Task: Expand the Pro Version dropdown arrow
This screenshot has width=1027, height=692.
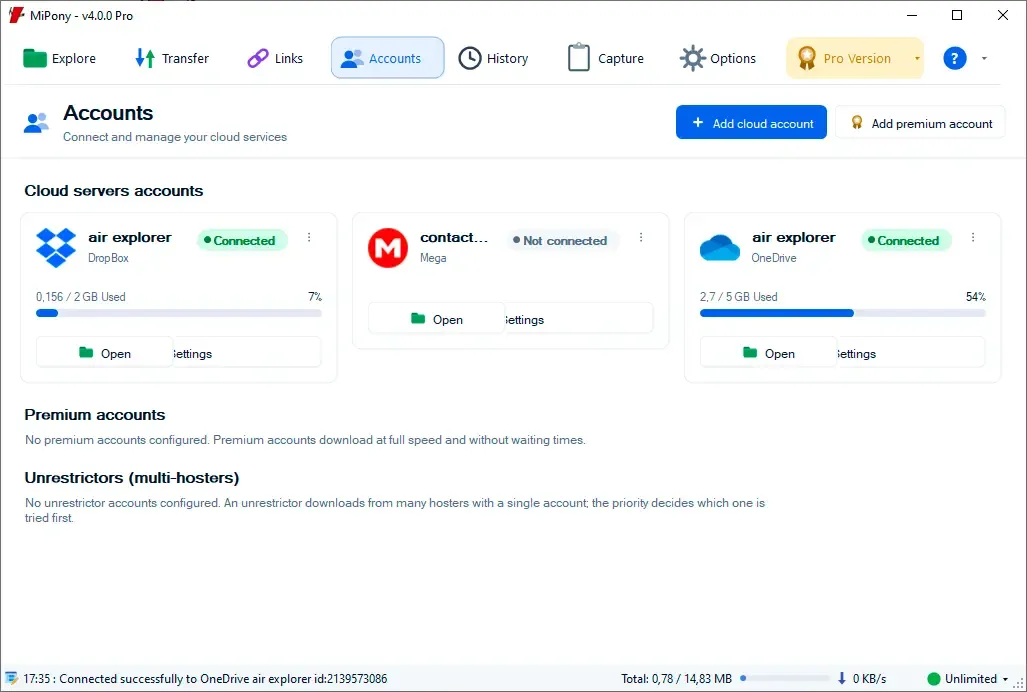Action: click(x=917, y=58)
